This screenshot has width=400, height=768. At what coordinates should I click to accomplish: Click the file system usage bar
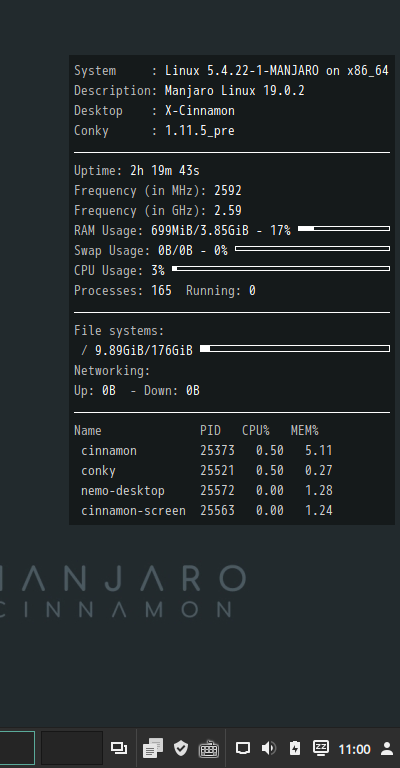295,349
